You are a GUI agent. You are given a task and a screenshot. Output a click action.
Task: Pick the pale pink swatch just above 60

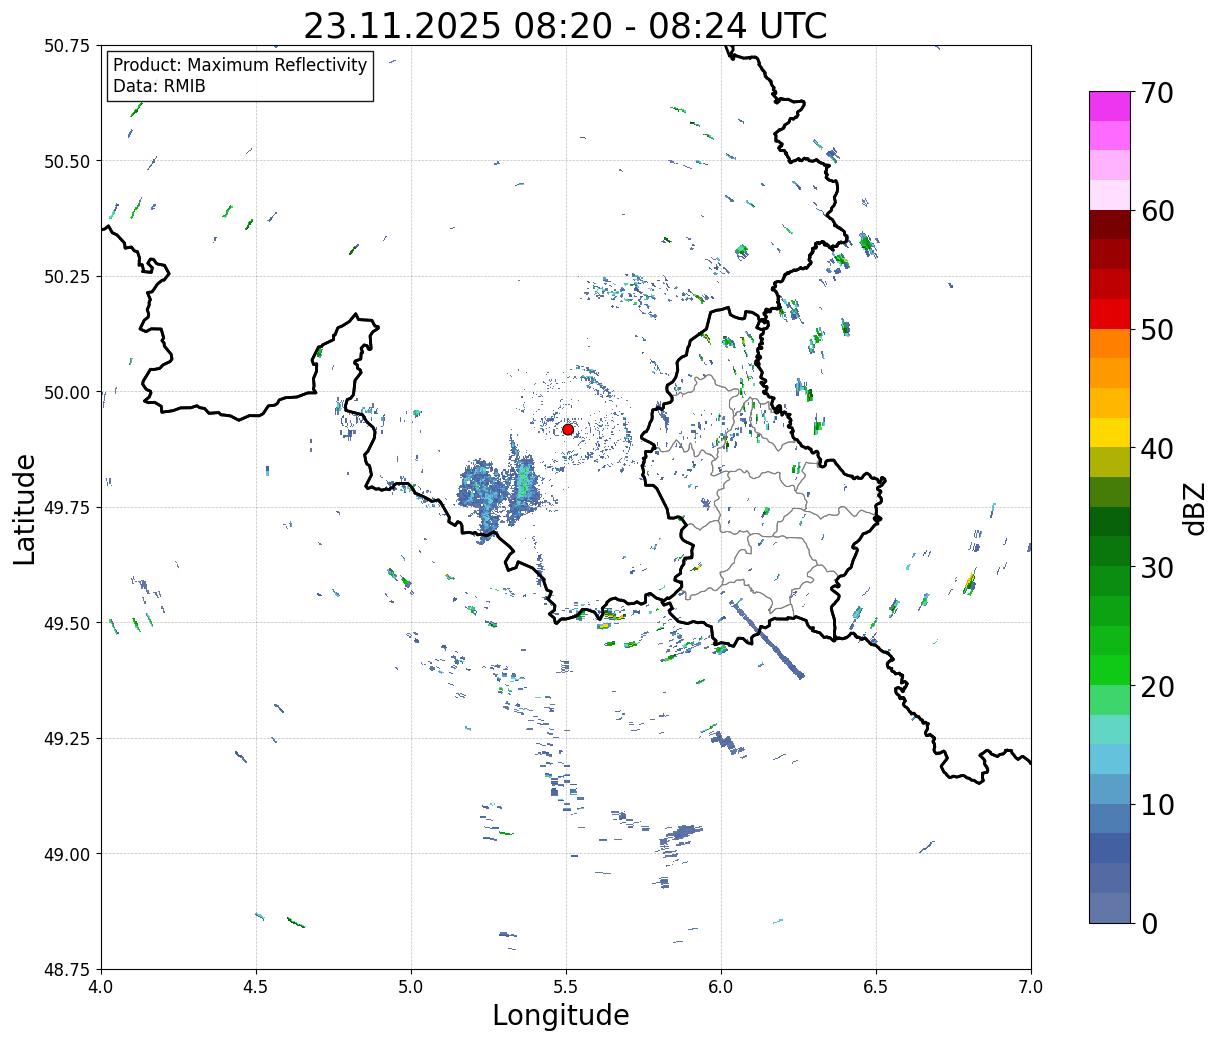tap(1109, 195)
